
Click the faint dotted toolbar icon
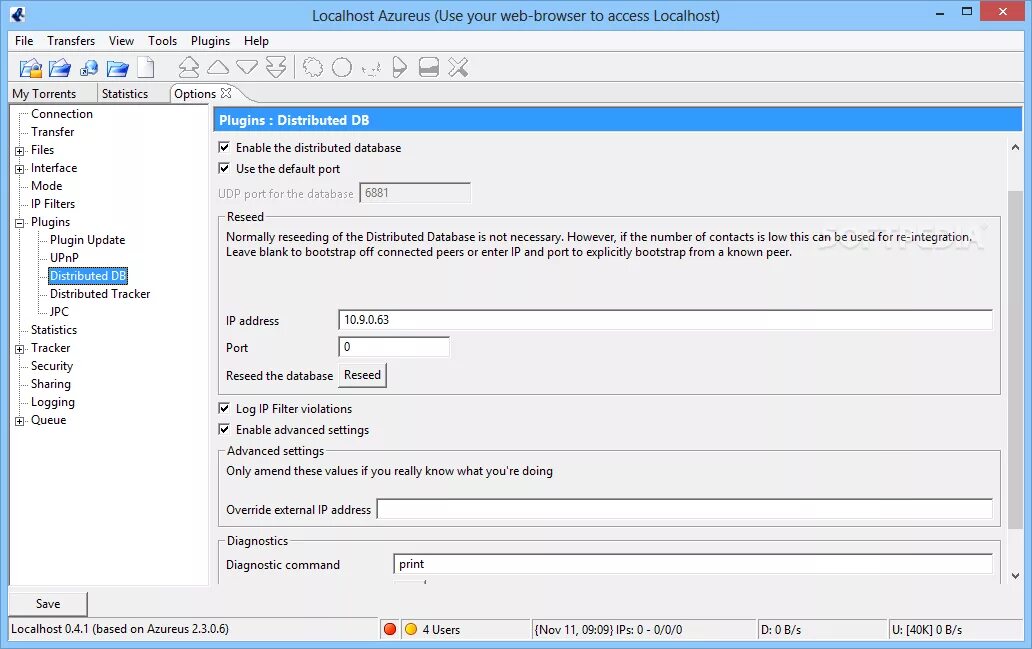371,68
